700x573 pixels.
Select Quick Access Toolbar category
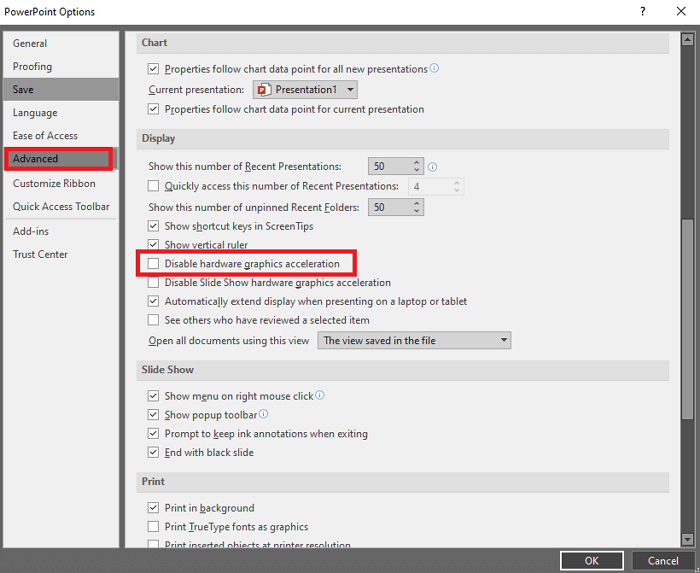[61, 207]
